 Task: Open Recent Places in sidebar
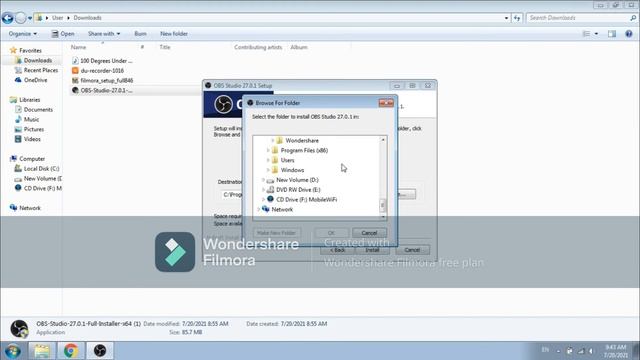tap(40, 70)
